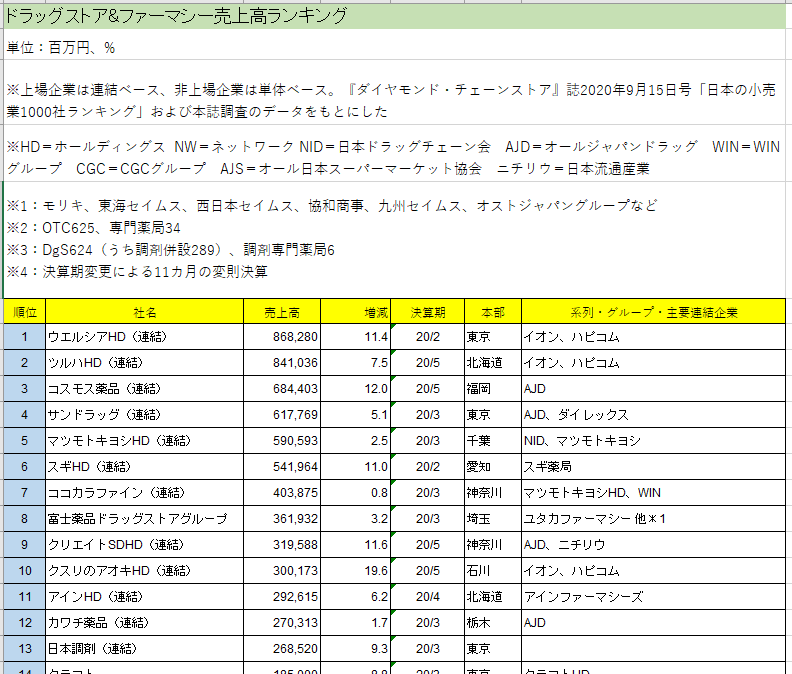Click the 決算期 column header
Image resolution: width=792 pixels, height=674 pixels.
click(x=428, y=312)
